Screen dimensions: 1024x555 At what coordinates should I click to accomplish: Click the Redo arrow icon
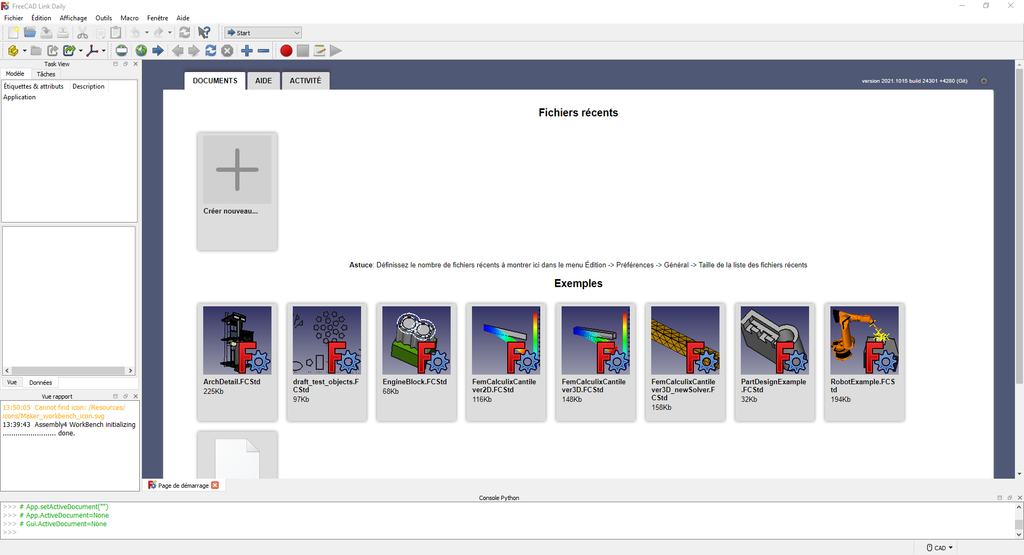pos(159,32)
